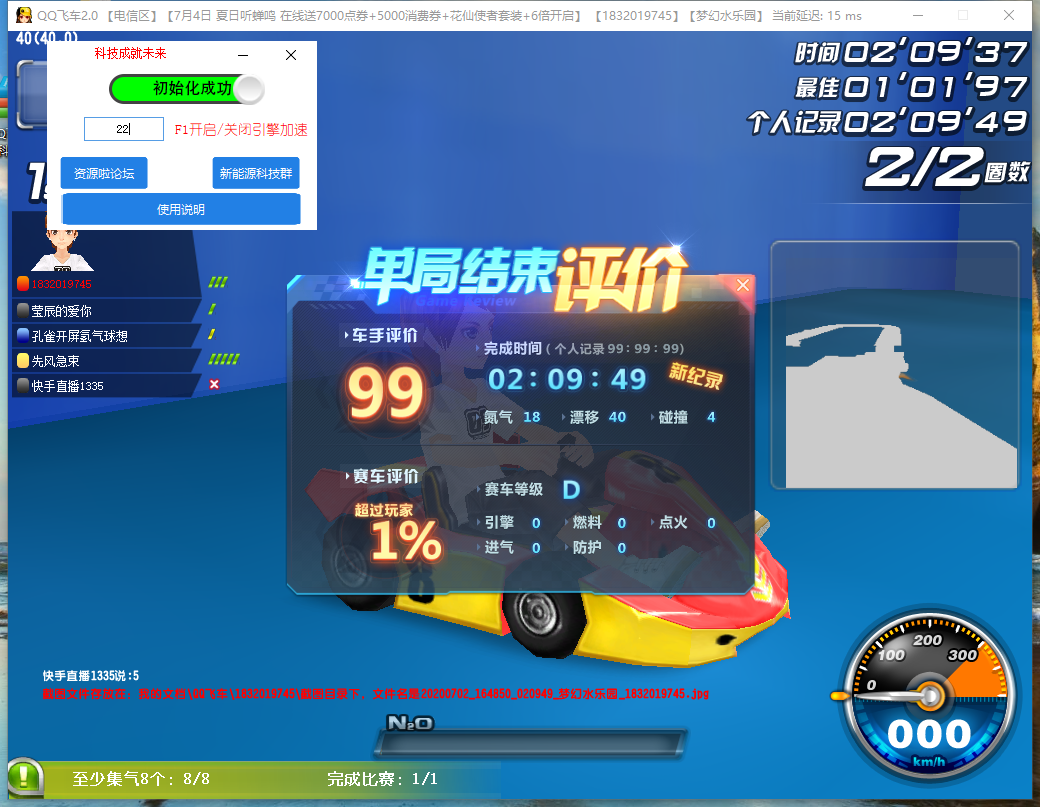Viewport: 1040px width, 807px height.
Task: Click the F1开启/关闭引擎加速 hint text
Action: pyautogui.click(x=241, y=129)
